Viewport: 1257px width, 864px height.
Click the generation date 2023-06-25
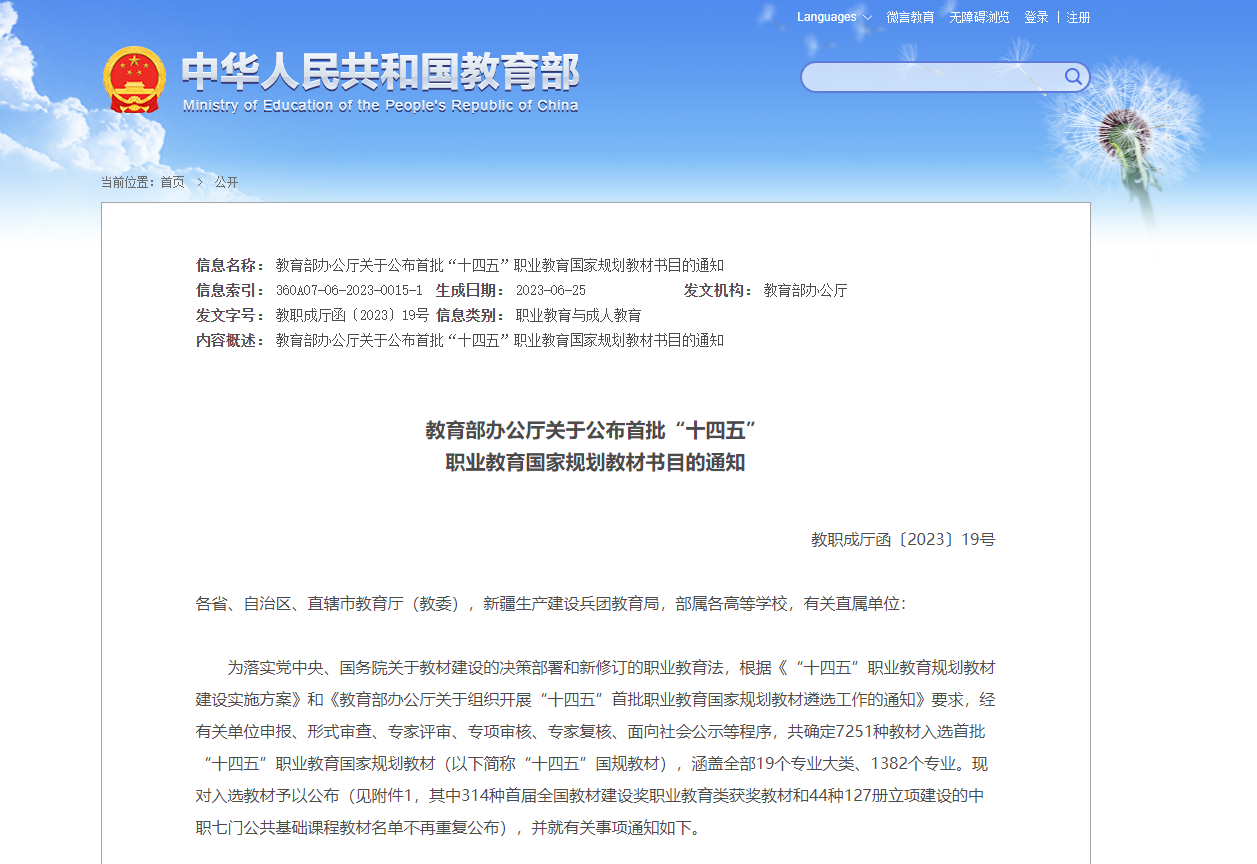point(550,290)
